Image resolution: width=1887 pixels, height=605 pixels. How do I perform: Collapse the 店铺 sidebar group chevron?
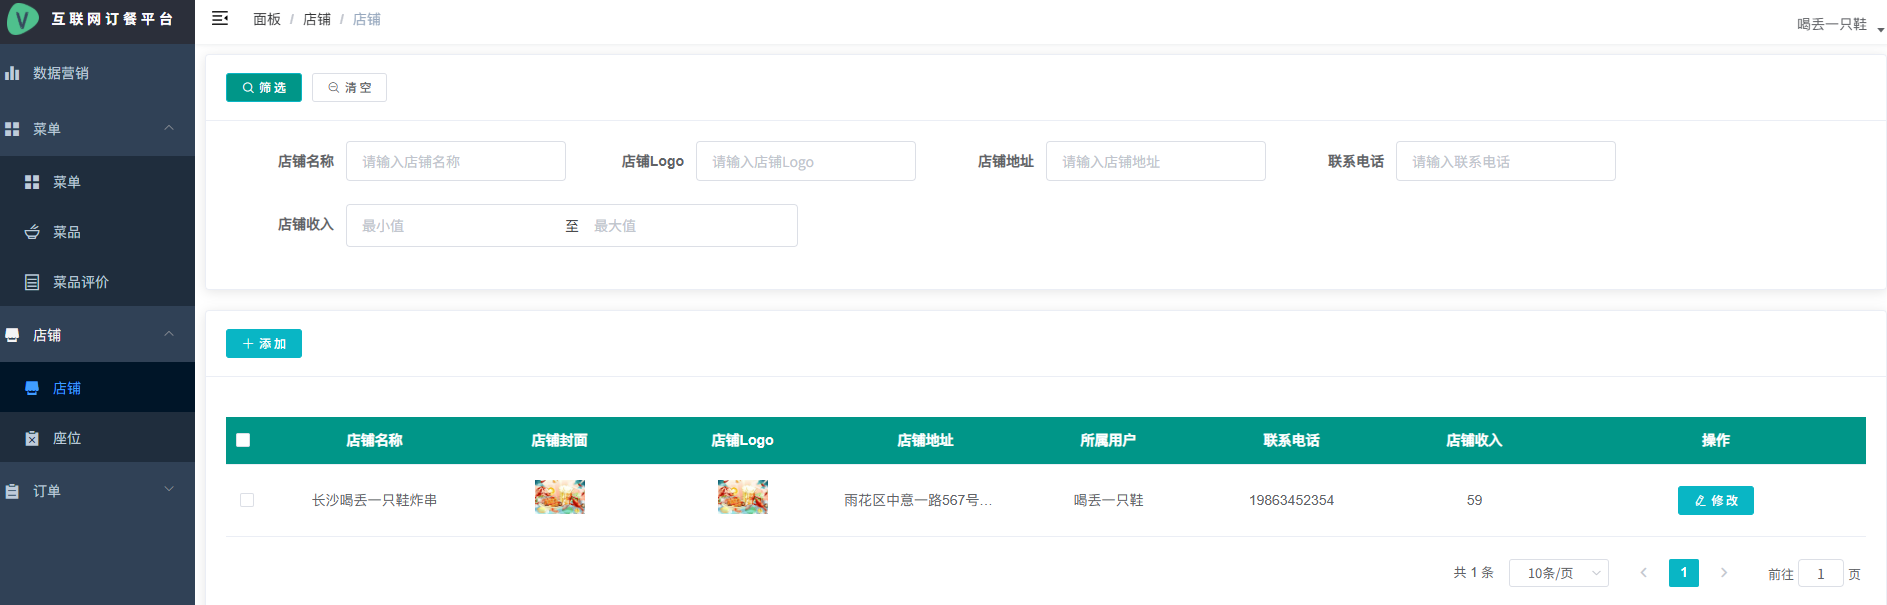point(169,334)
